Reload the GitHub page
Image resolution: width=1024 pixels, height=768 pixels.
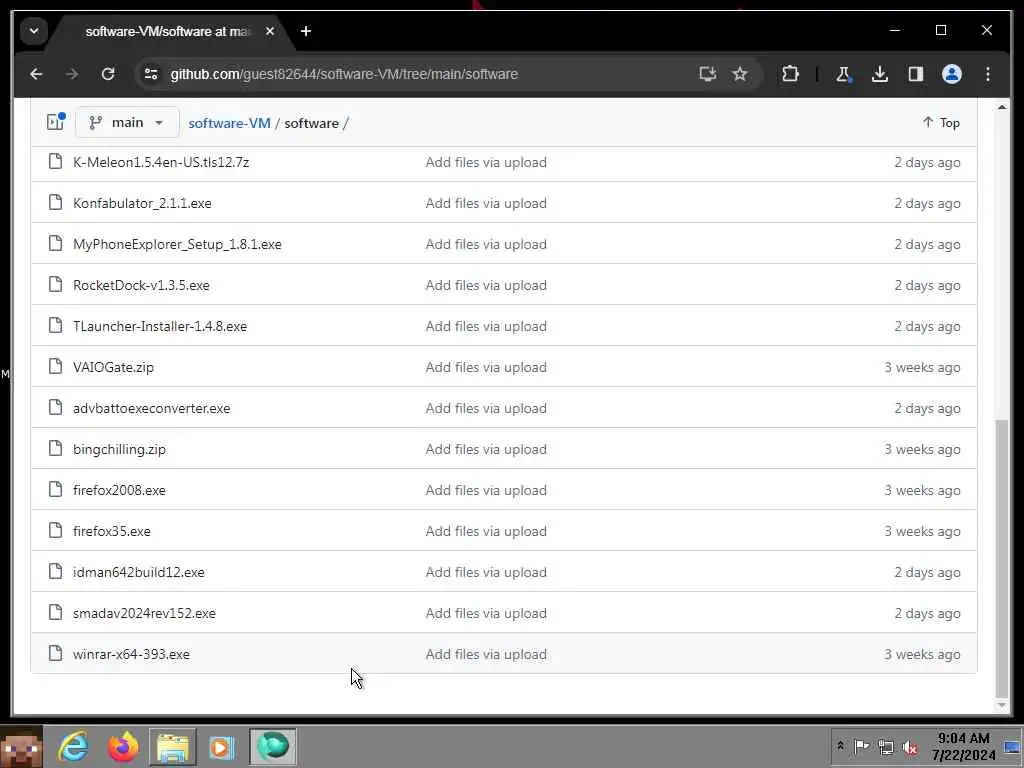click(x=108, y=74)
